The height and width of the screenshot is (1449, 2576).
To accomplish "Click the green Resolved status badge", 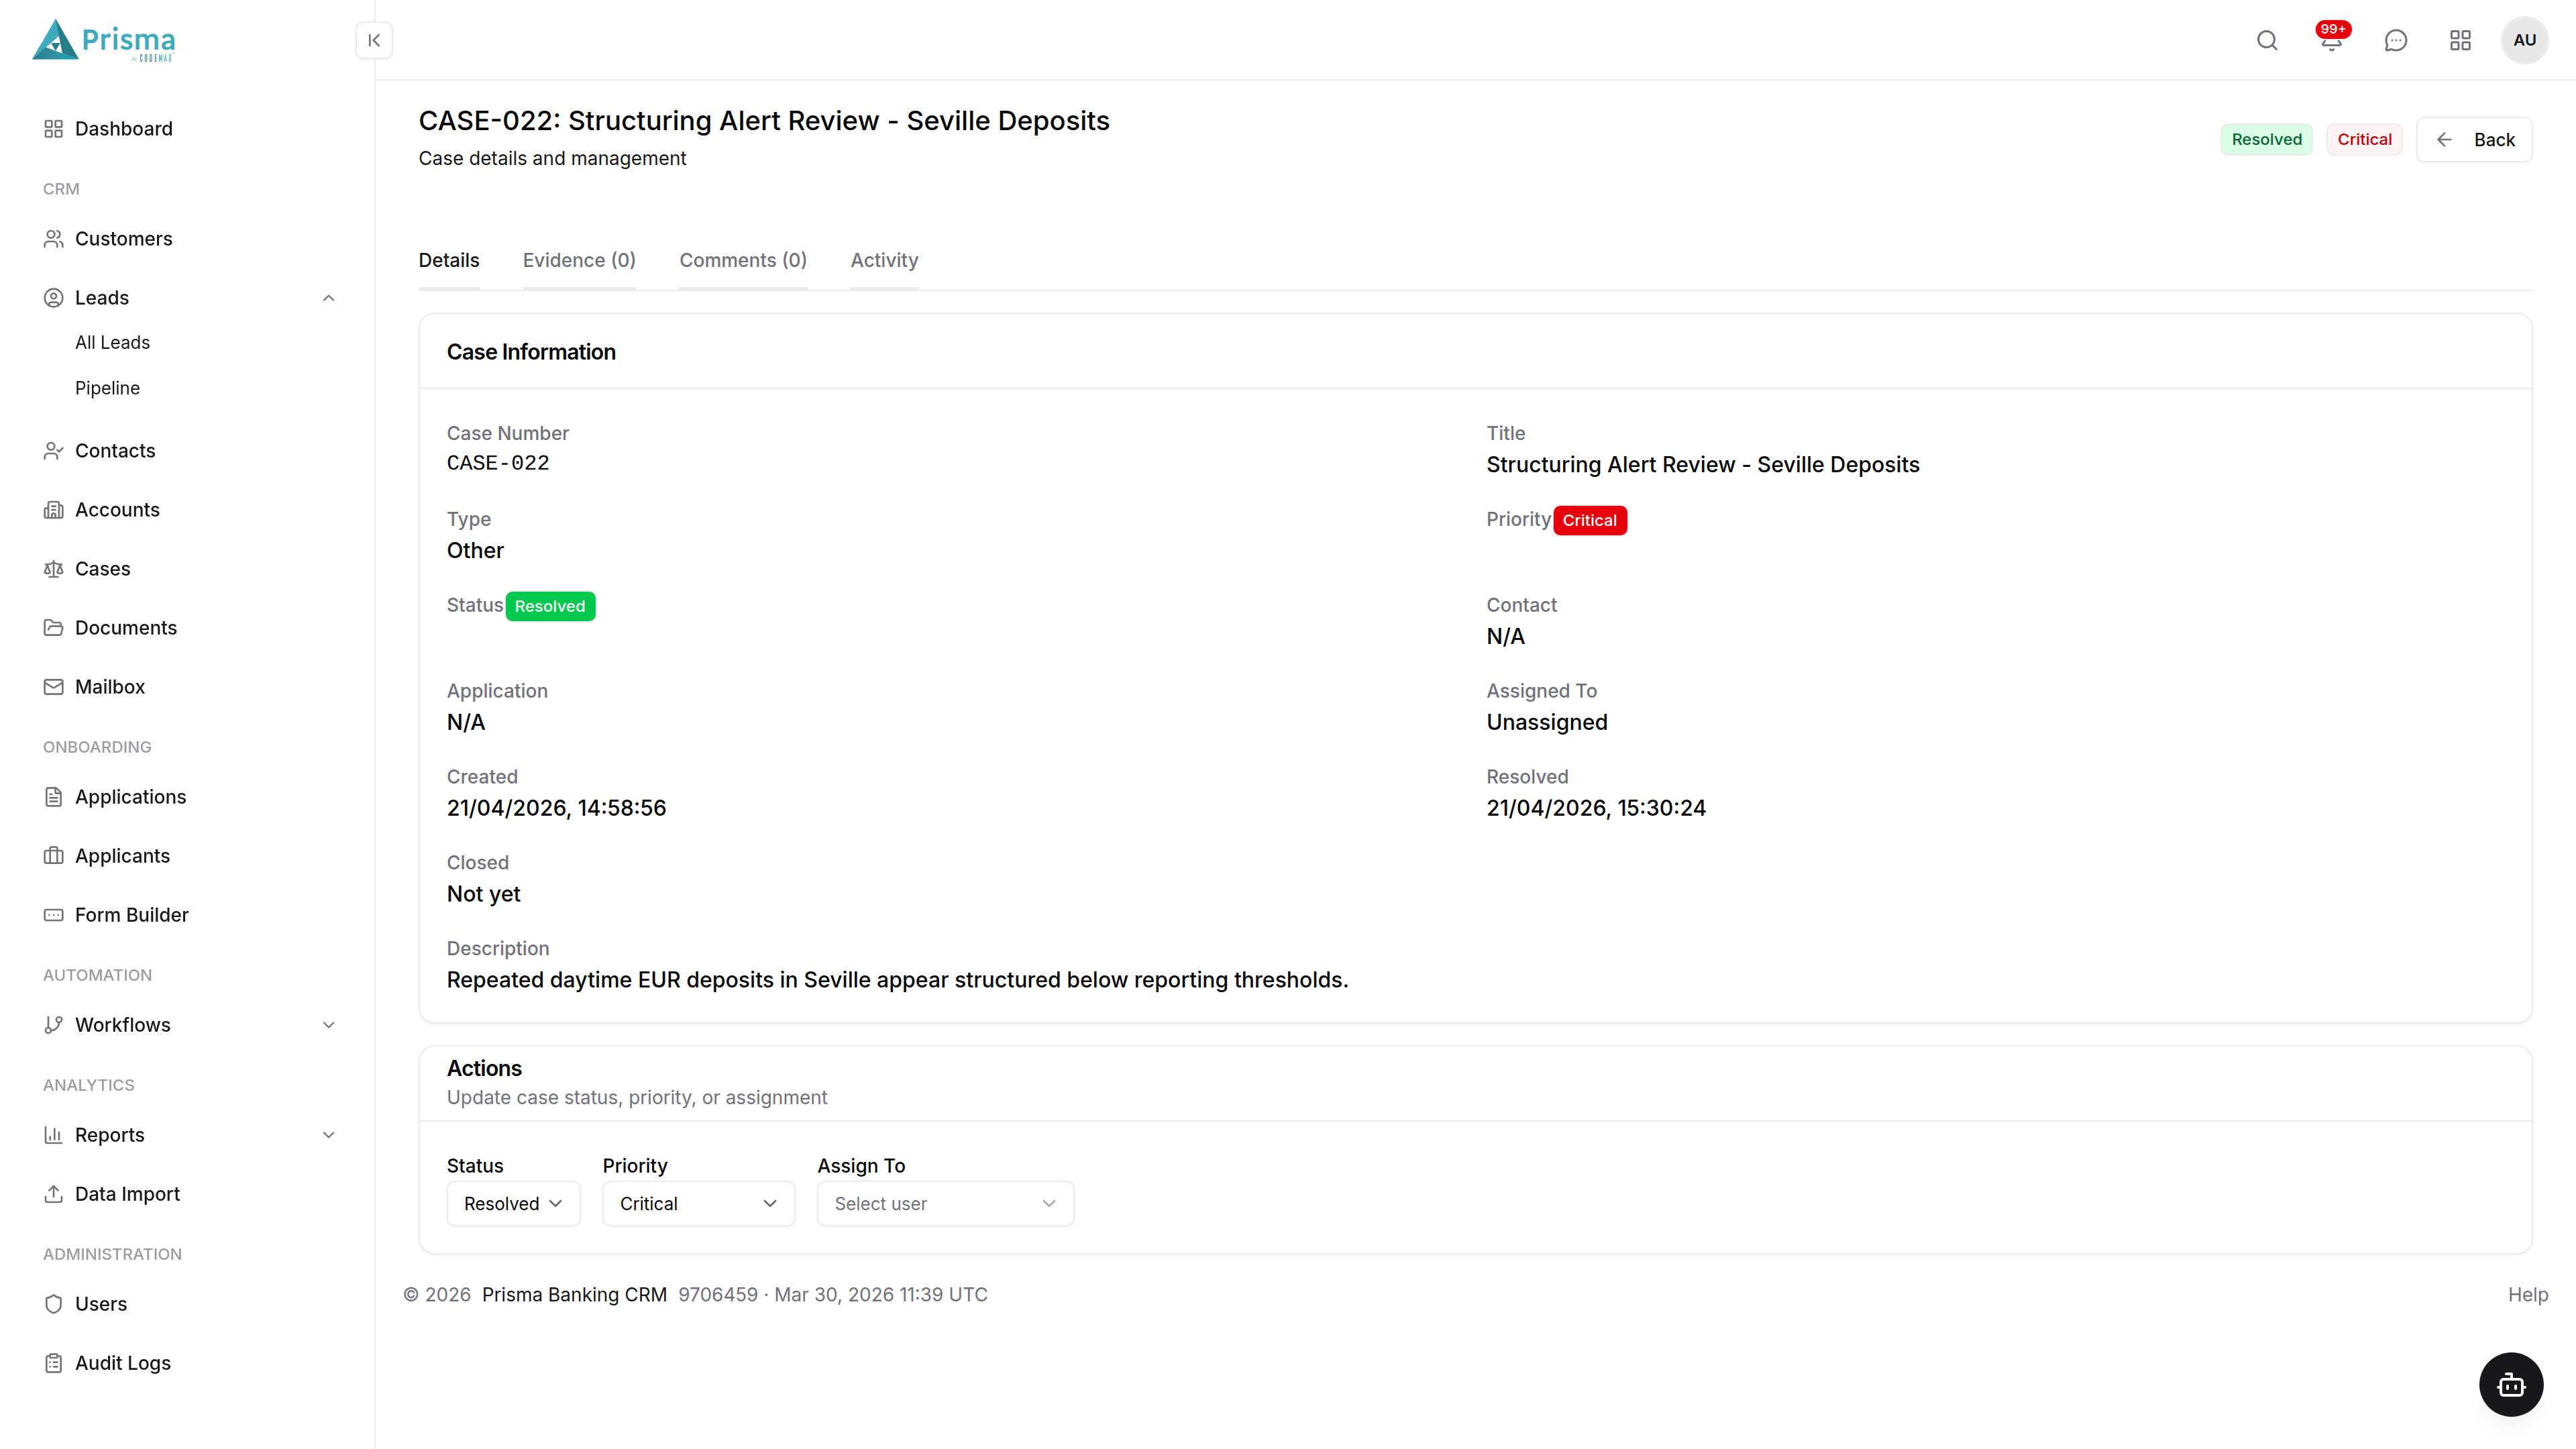I will [x=550, y=606].
